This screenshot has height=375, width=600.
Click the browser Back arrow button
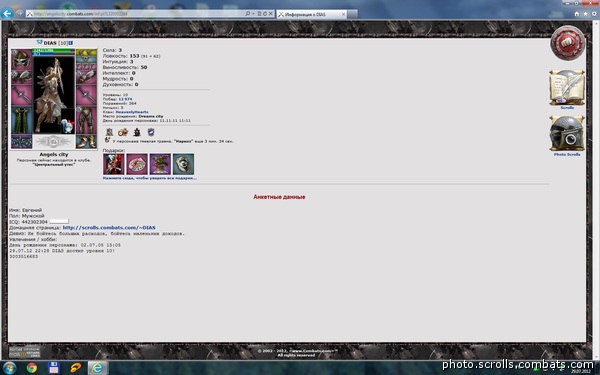pyautogui.click(x=7, y=13)
